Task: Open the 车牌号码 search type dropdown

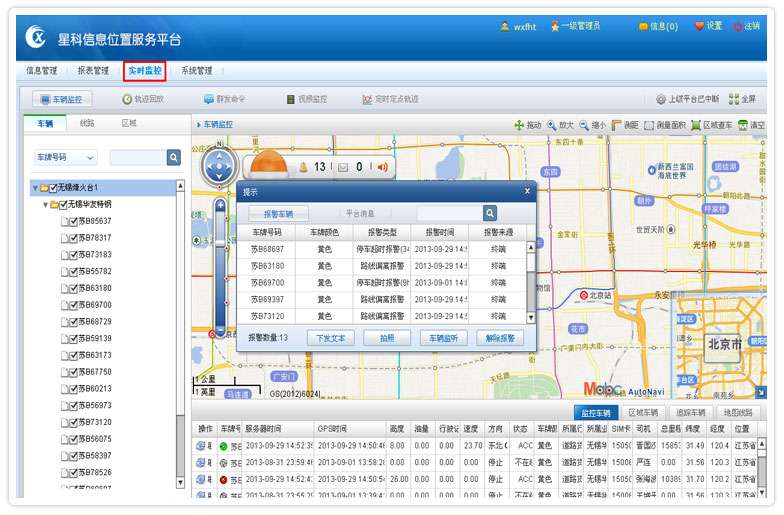Action: click(x=65, y=158)
